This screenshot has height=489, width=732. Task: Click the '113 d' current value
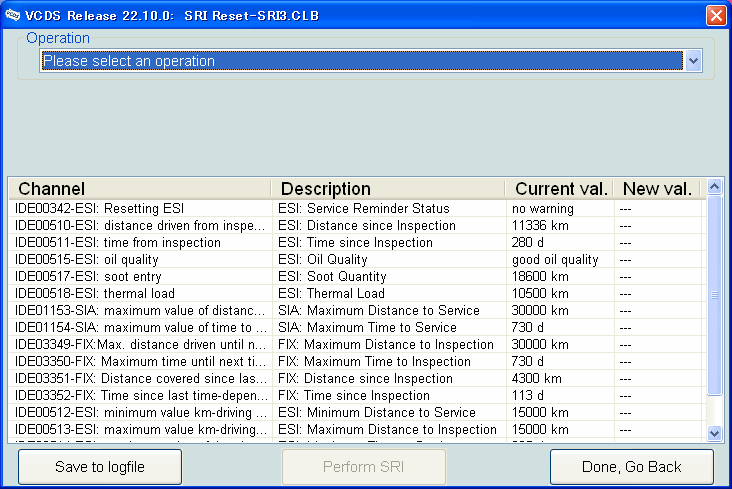tap(528, 396)
